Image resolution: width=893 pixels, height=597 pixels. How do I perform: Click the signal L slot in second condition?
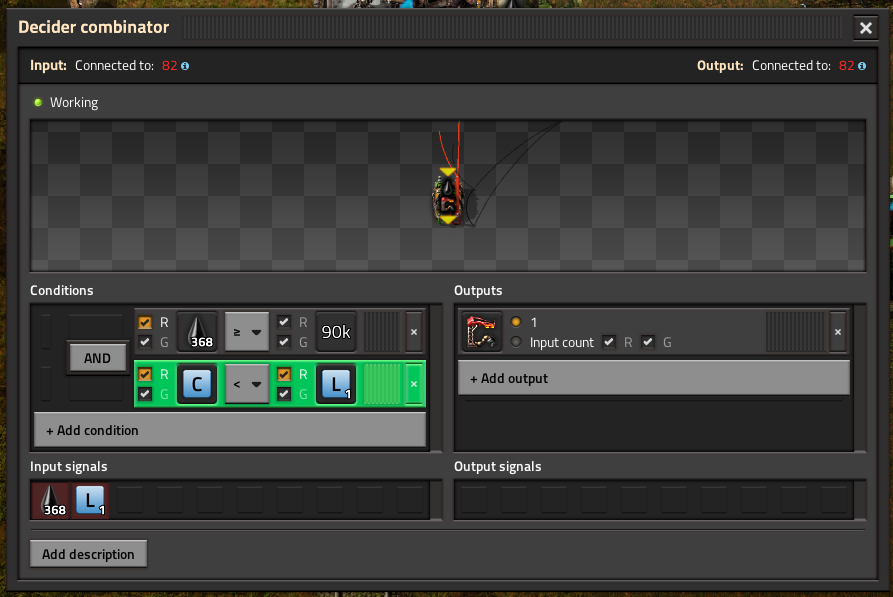pyautogui.click(x=336, y=384)
